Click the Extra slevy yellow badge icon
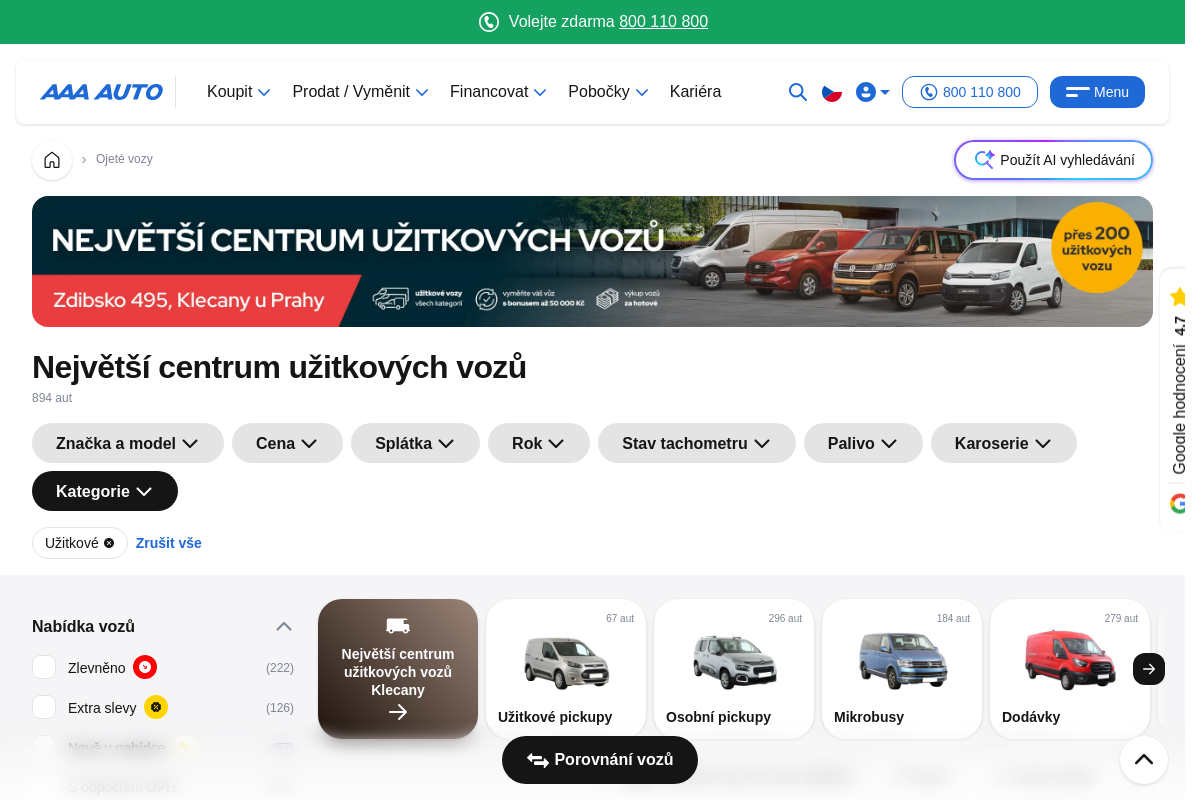This screenshot has width=1200, height=800. [156, 707]
